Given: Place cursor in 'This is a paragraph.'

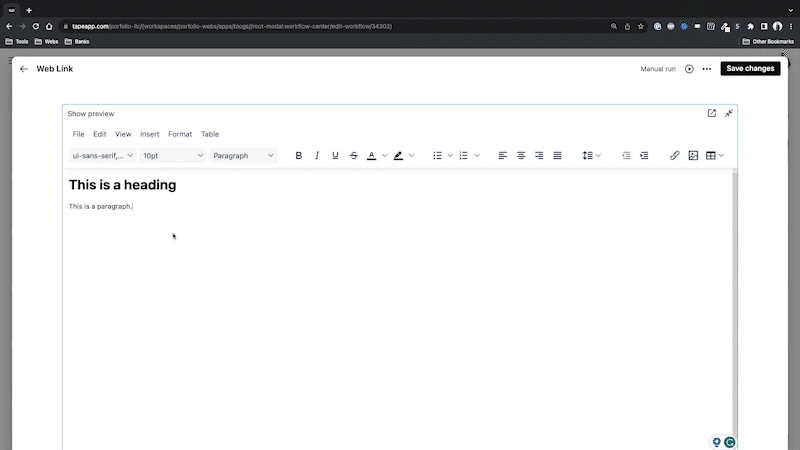Looking at the screenshot, I should 101,206.
